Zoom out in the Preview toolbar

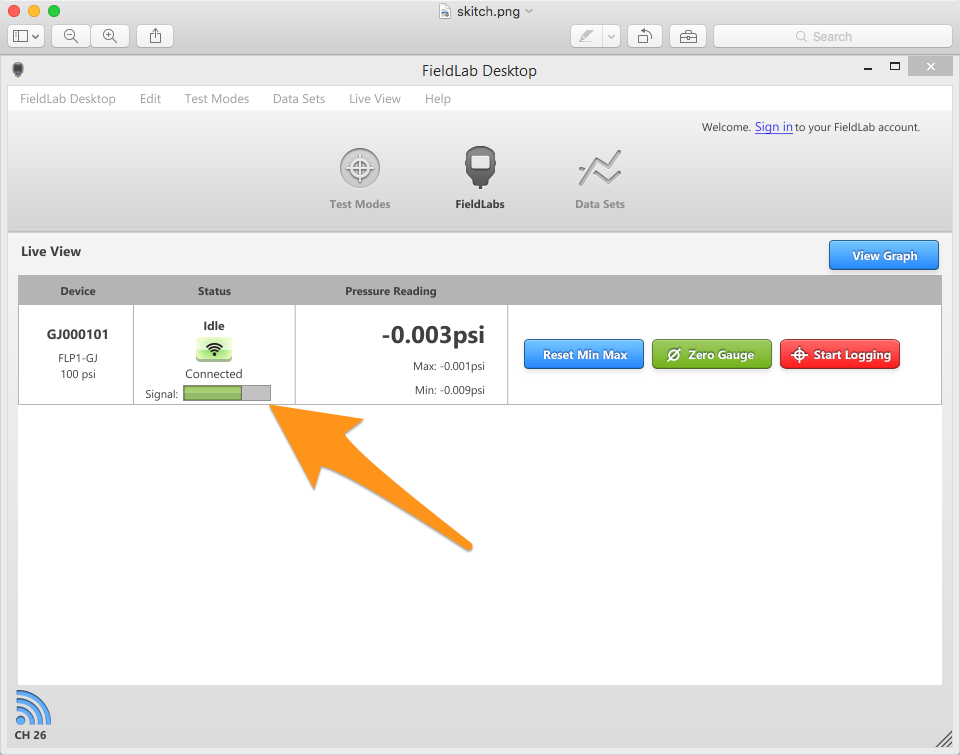71,36
